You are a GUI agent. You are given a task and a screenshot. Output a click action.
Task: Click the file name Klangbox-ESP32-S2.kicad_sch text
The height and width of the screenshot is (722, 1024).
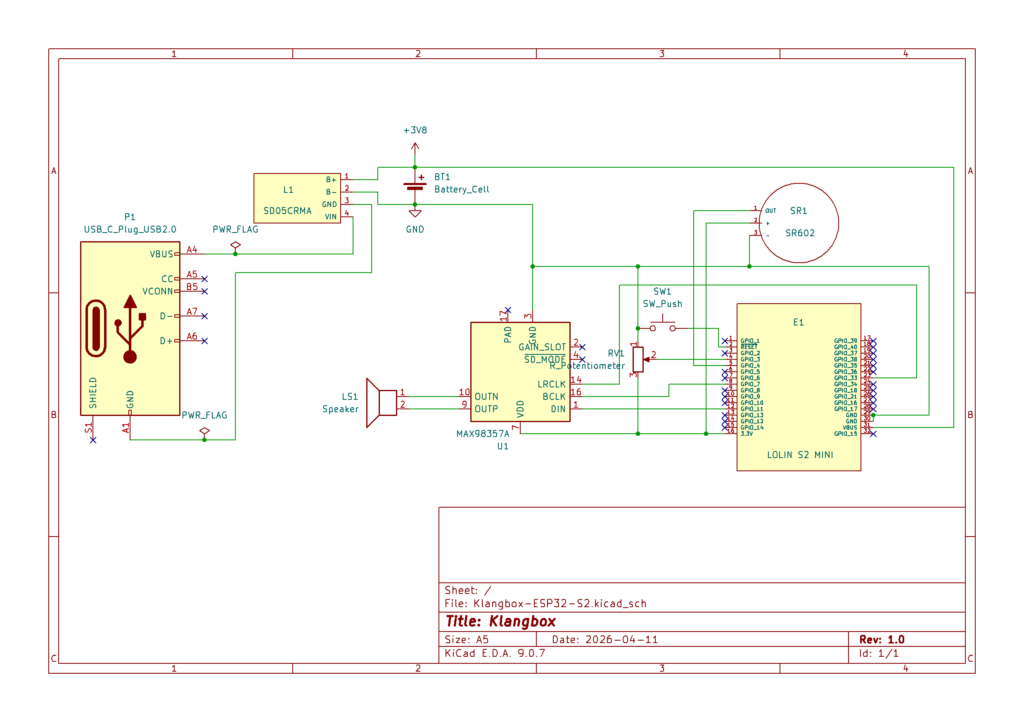pos(552,604)
